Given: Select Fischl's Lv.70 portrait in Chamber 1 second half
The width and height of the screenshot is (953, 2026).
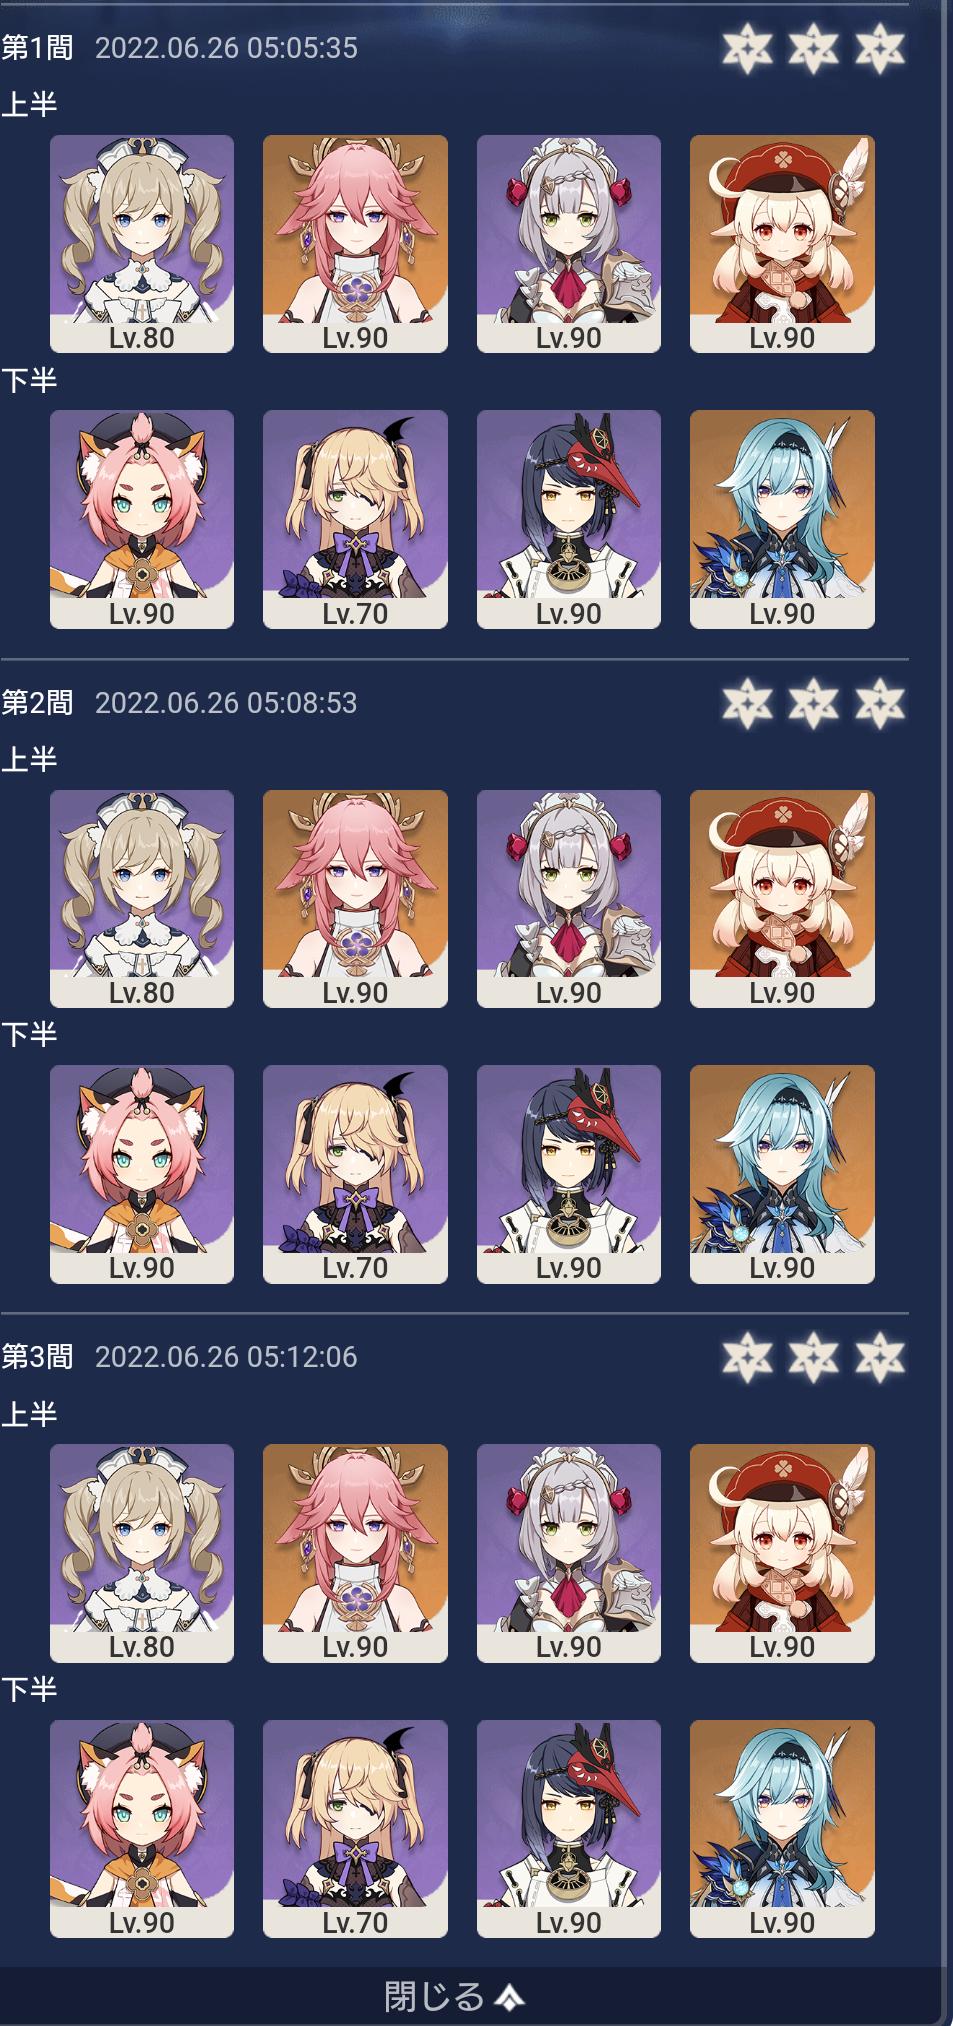Looking at the screenshot, I should click(x=355, y=519).
